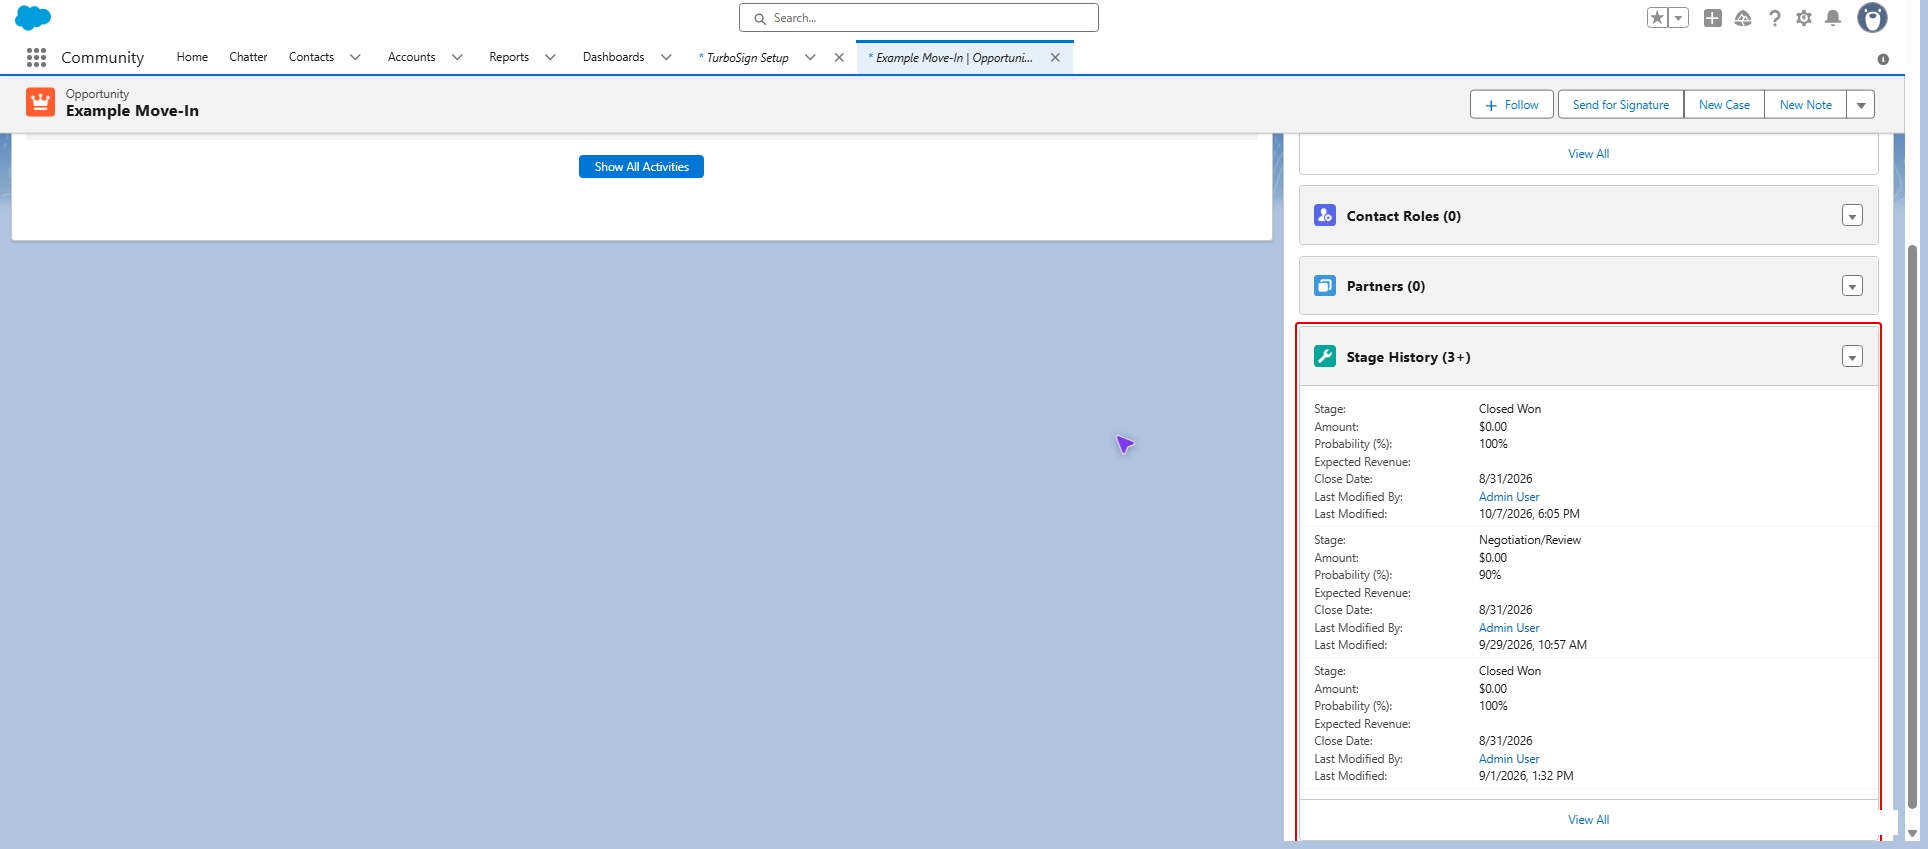Open the more actions dropdown beside New Note
Screen dimensions: 1928x849
pyautogui.click(x=1861, y=104)
